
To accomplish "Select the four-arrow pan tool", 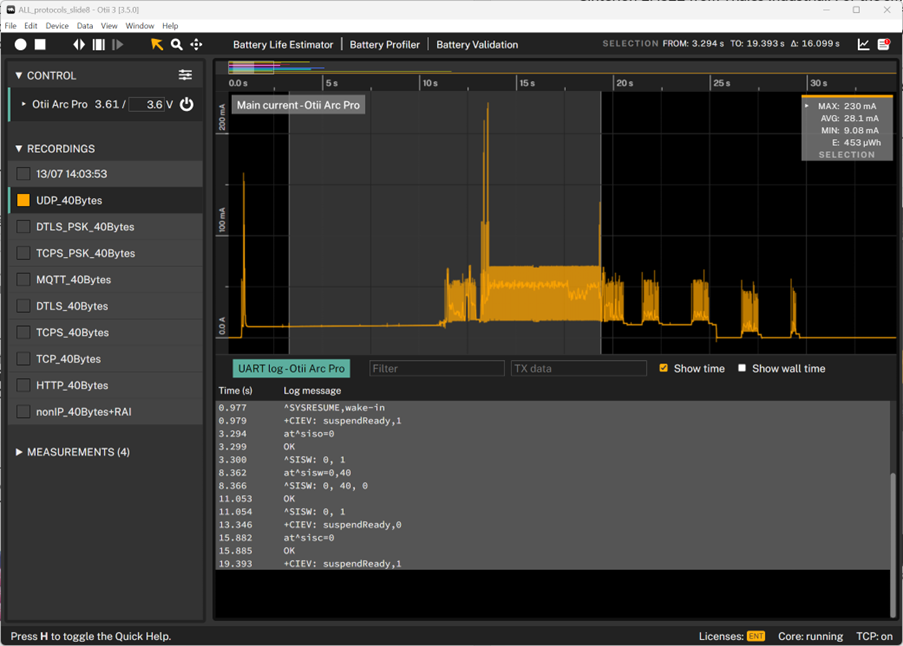I will (196, 44).
